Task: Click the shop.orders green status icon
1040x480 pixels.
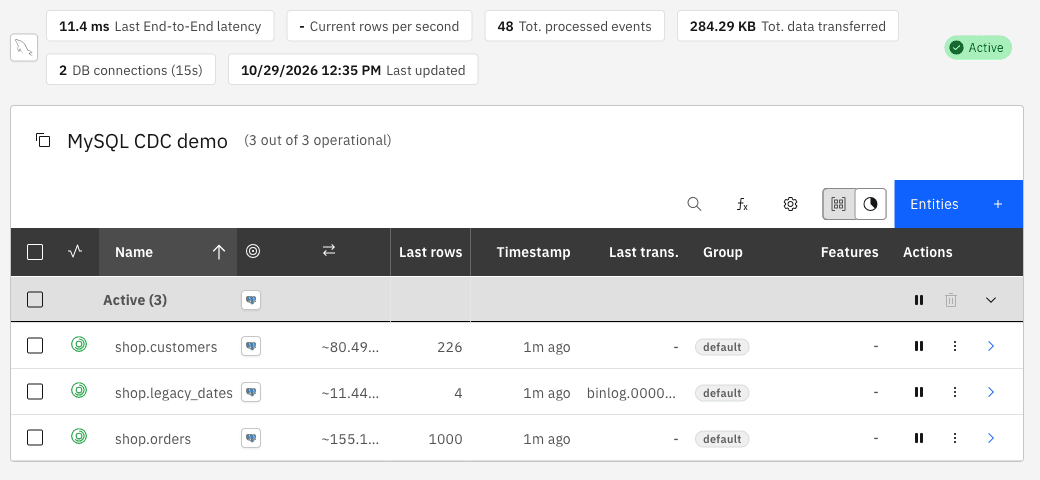Action: [x=79, y=436]
